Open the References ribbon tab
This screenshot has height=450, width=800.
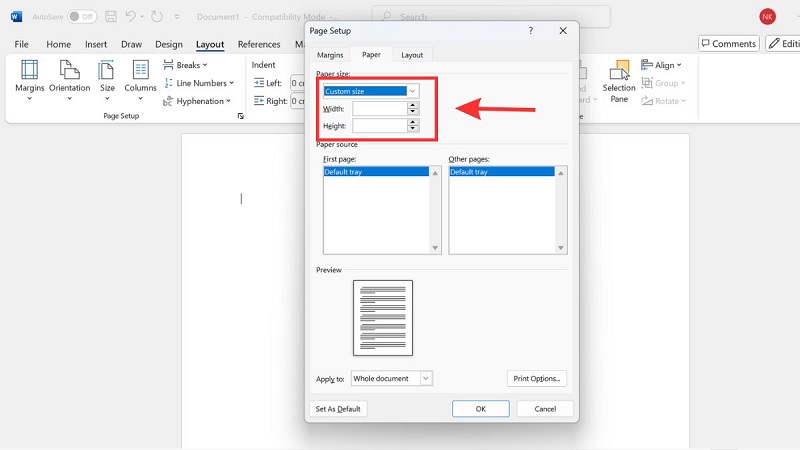point(259,44)
